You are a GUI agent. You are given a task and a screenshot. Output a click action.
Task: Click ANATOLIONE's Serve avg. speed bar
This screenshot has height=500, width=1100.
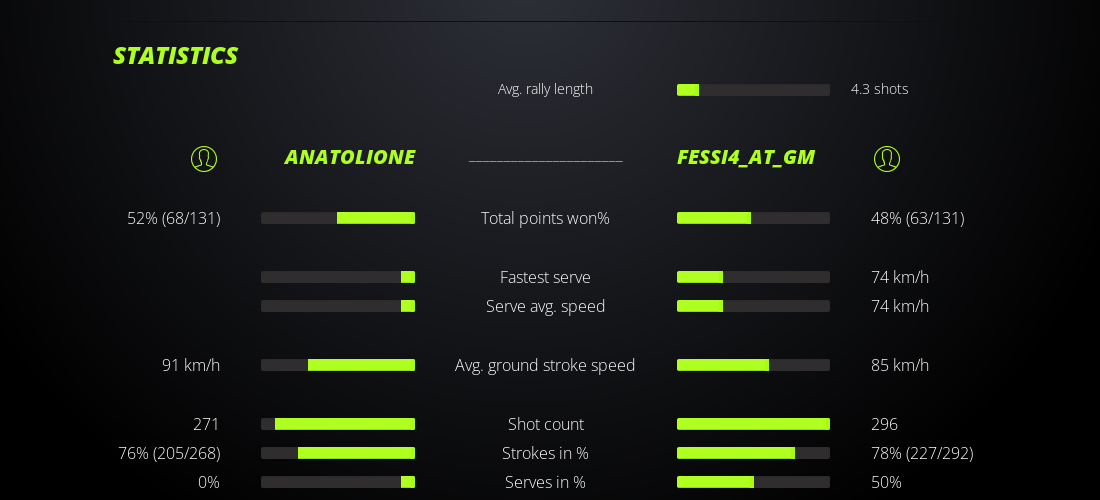[338, 306]
